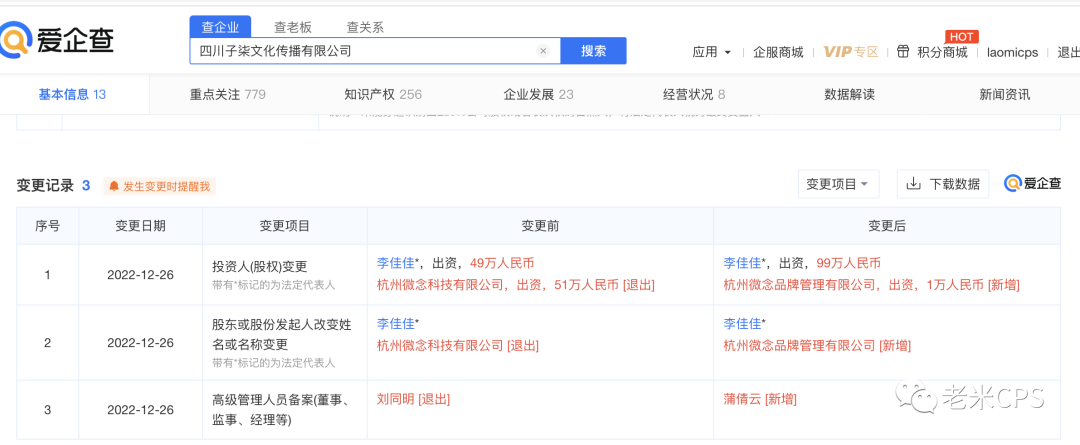
Task: Click the 变更后 column header
Action: [x=887, y=226]
